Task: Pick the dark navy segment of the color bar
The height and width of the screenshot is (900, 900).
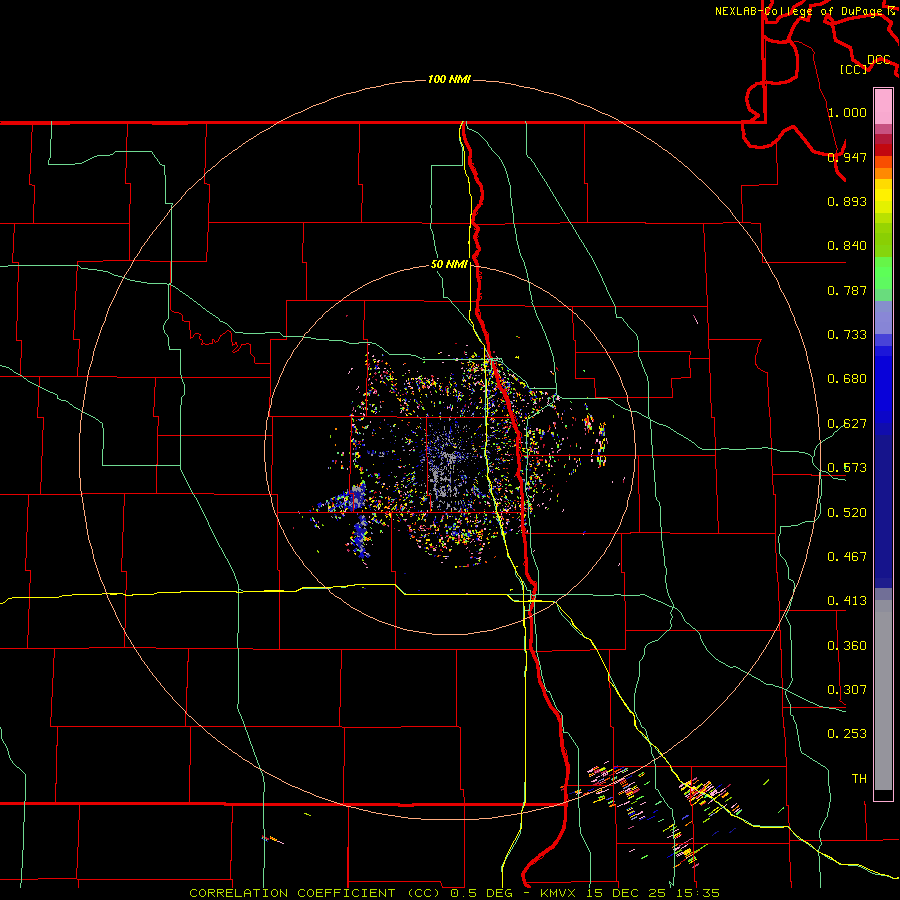Action: [883, 510]
